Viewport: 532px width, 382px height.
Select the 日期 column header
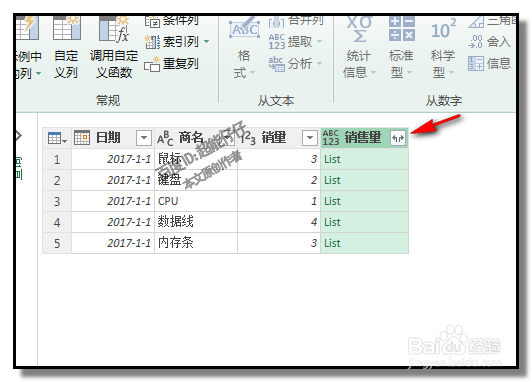click(113, 138)
